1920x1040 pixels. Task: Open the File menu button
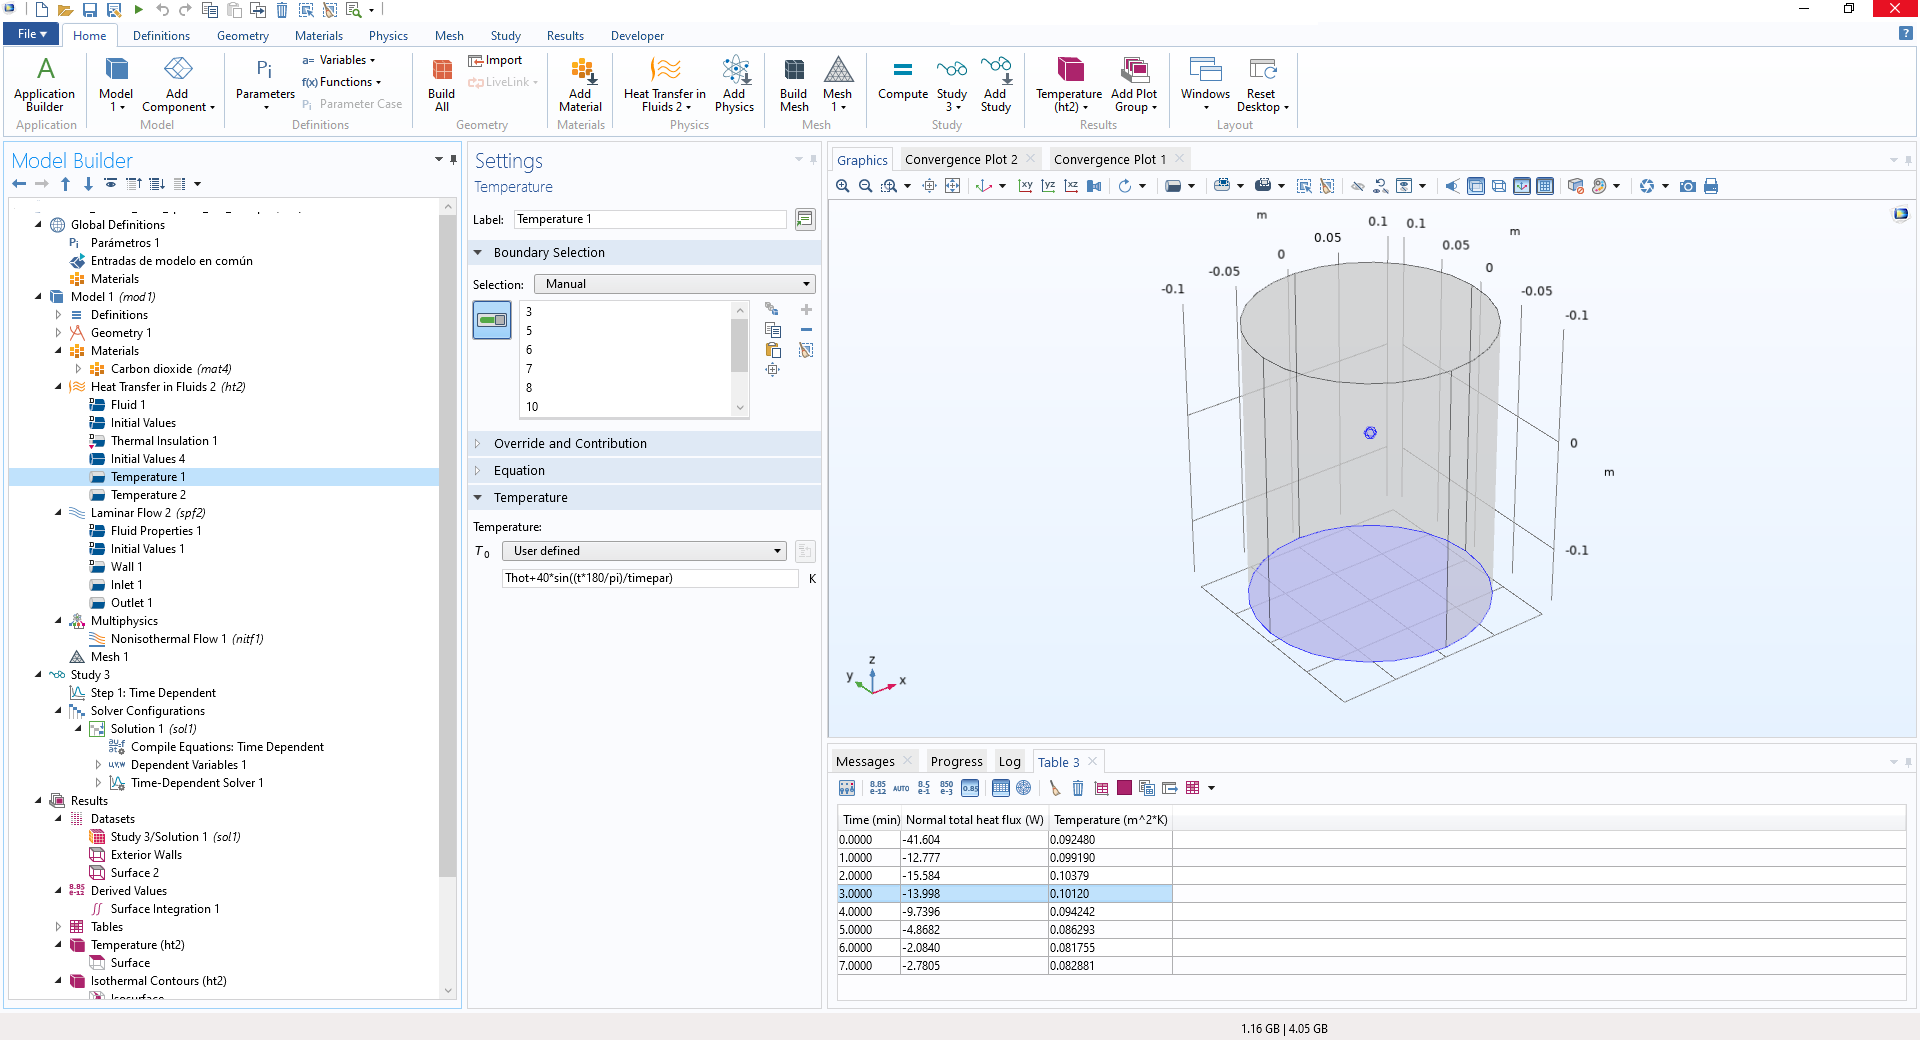[x=32, y=34]
